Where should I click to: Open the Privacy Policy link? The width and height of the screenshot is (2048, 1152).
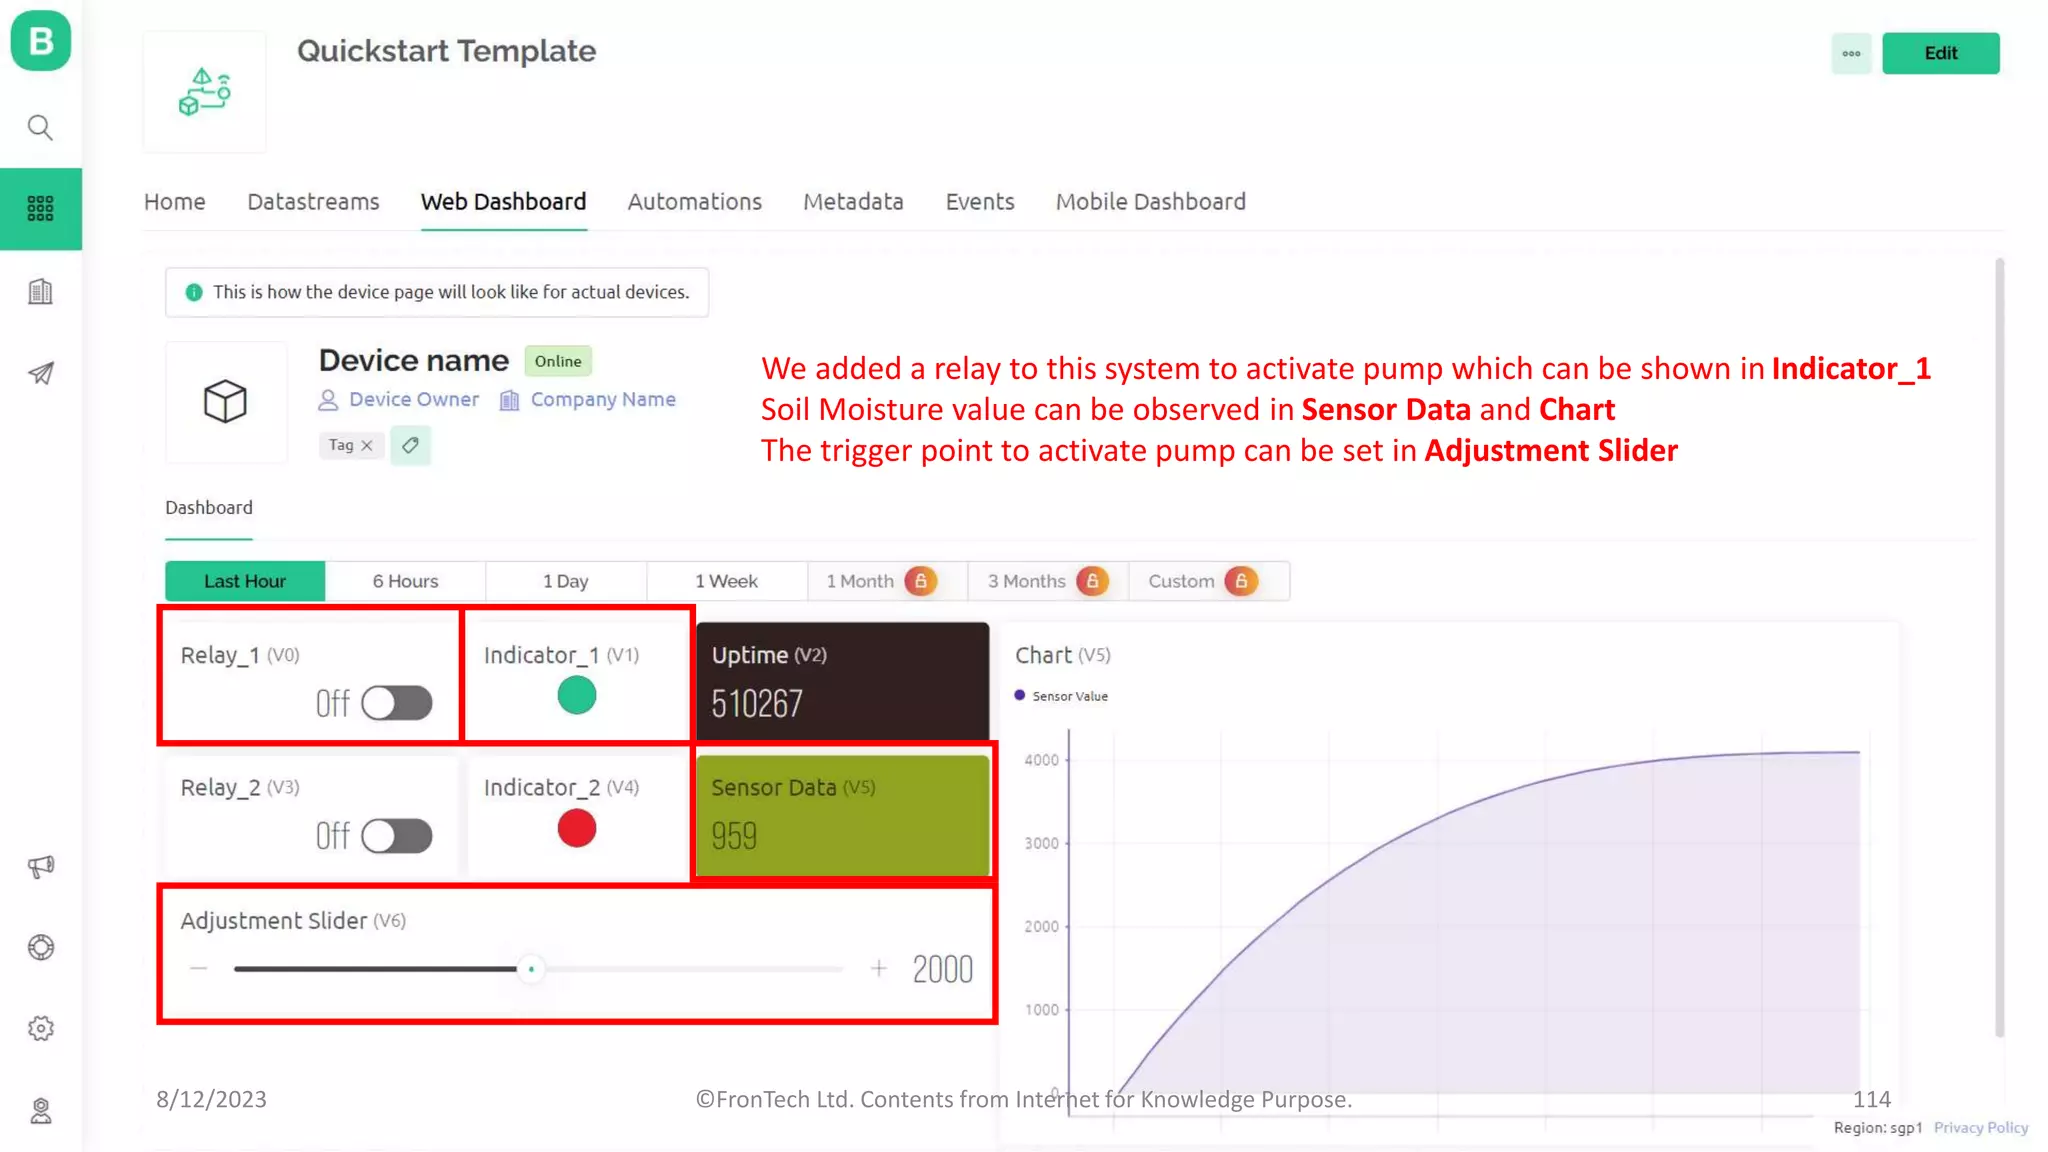pyautogui.click(x=1980, y=1127)
